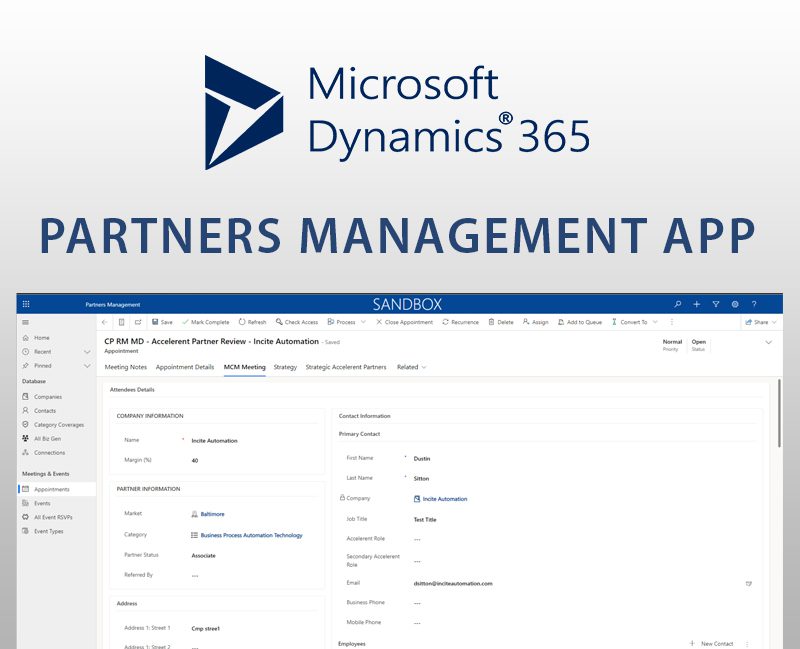Click the form vertical scrollbar
800x649 pixels.
pos(779,413)
